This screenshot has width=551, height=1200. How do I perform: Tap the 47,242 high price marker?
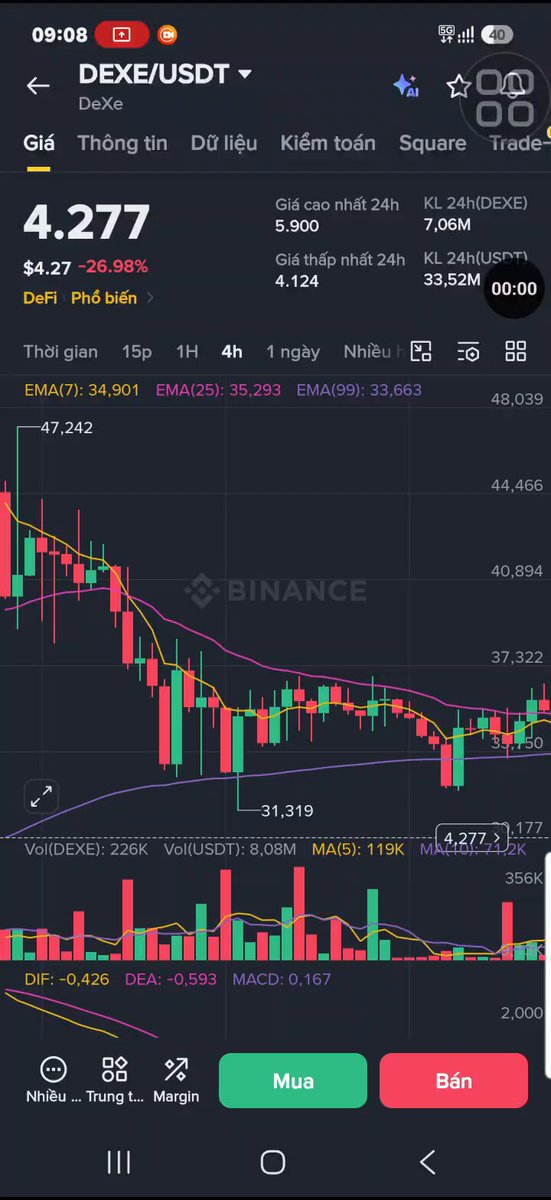click(x=66, y=427)
